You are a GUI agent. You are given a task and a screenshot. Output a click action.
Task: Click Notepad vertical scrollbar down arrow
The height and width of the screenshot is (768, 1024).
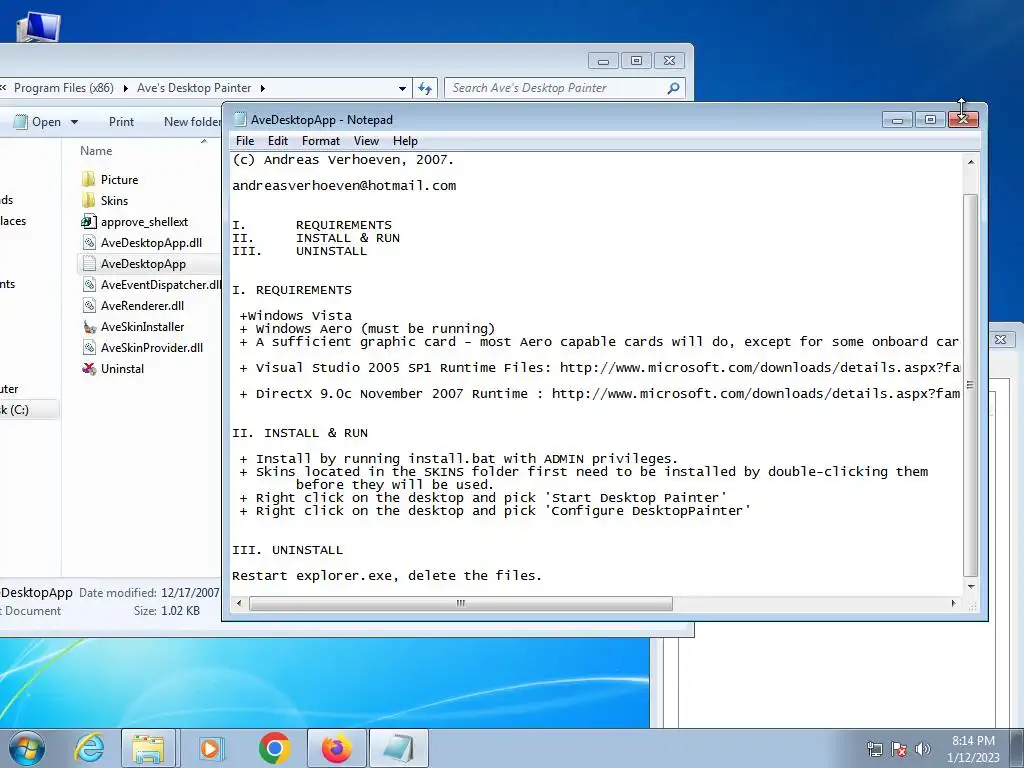click(x=970, y=587)
